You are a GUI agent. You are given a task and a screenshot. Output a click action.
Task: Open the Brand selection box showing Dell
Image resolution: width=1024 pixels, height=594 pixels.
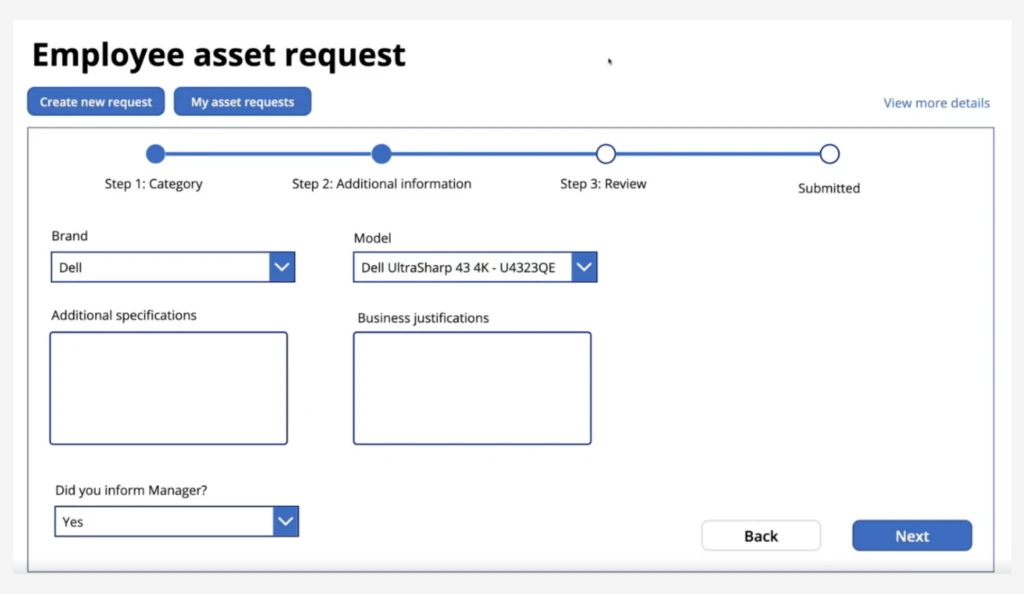160,267
